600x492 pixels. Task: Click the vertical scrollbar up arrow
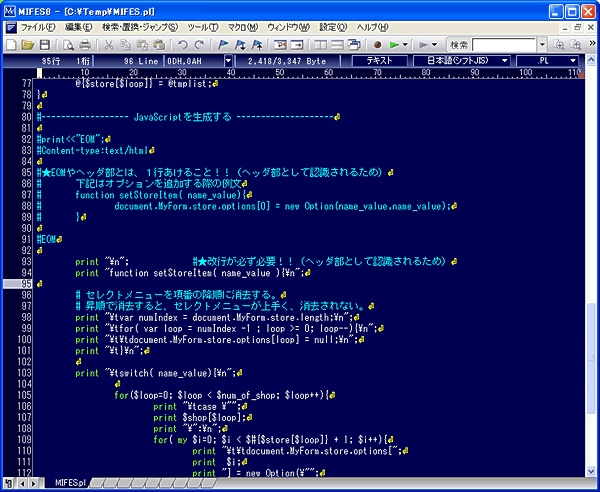tap(591, 60)
